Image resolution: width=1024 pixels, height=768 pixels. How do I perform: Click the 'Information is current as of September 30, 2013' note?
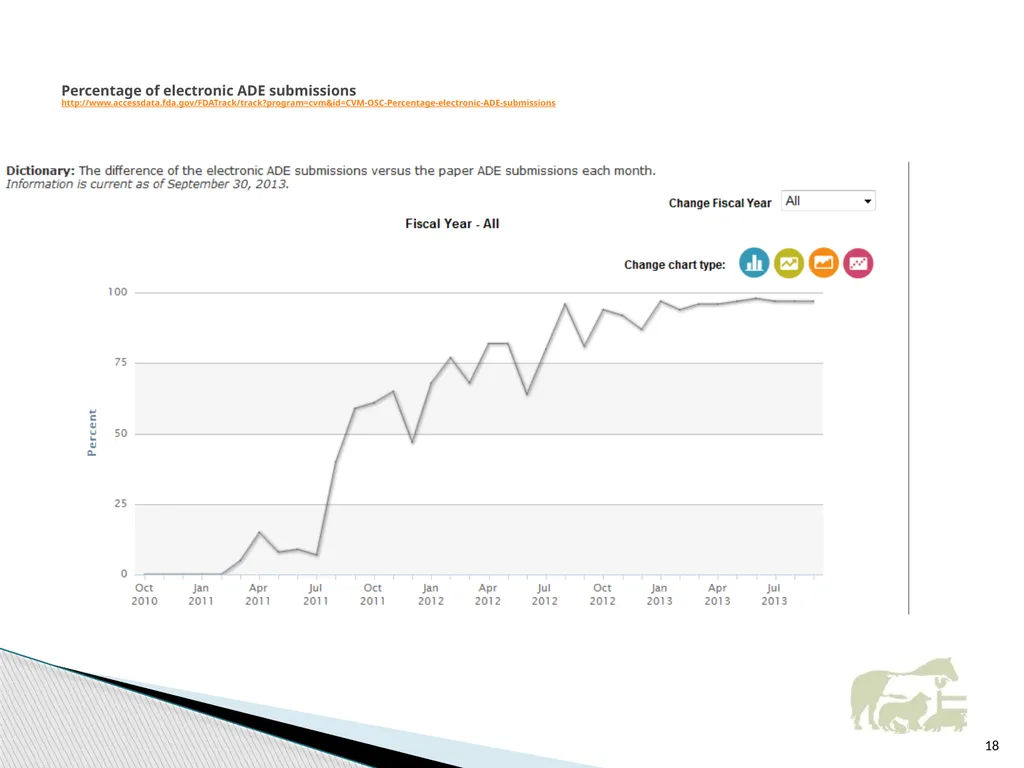[x=148, y=184]
